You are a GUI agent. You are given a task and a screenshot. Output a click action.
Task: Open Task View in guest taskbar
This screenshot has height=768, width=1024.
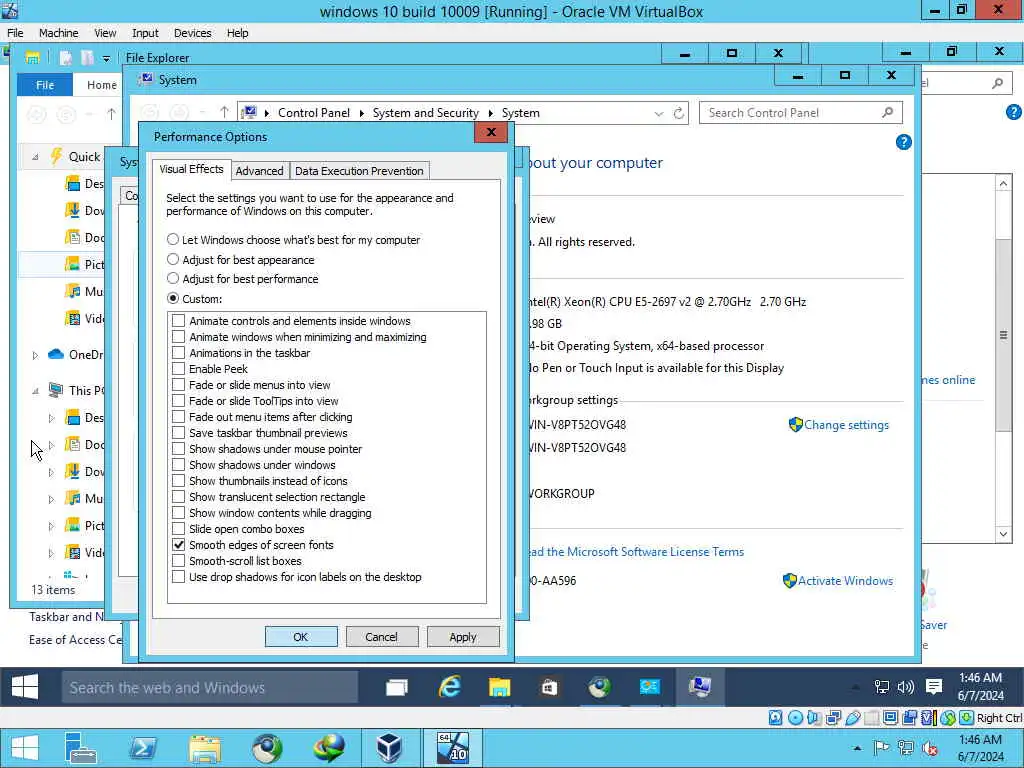click(396, 687)
